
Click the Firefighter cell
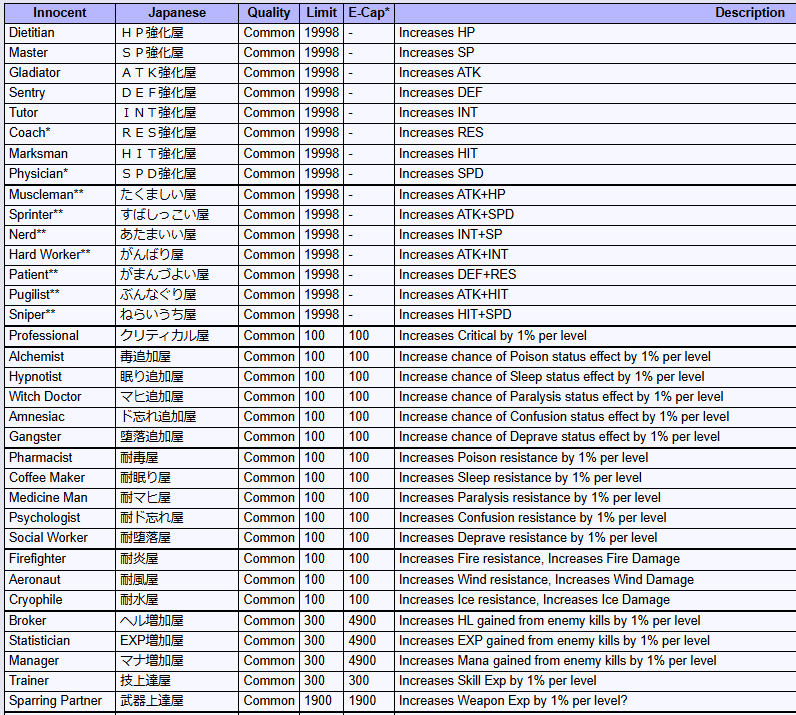pyautogui.click(x=60, y=559)
